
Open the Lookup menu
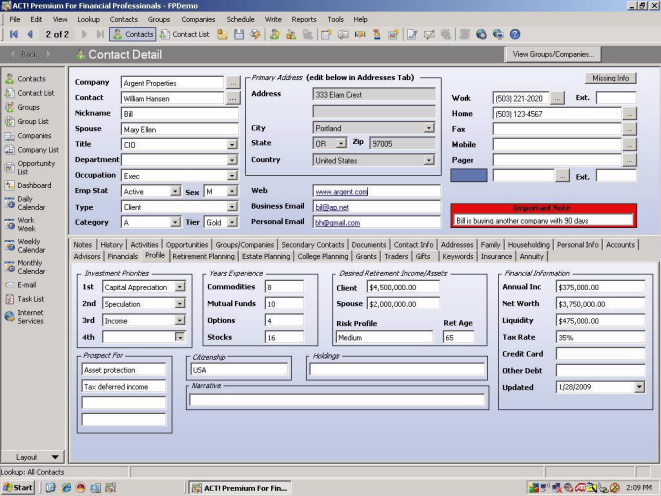(88, 19)
